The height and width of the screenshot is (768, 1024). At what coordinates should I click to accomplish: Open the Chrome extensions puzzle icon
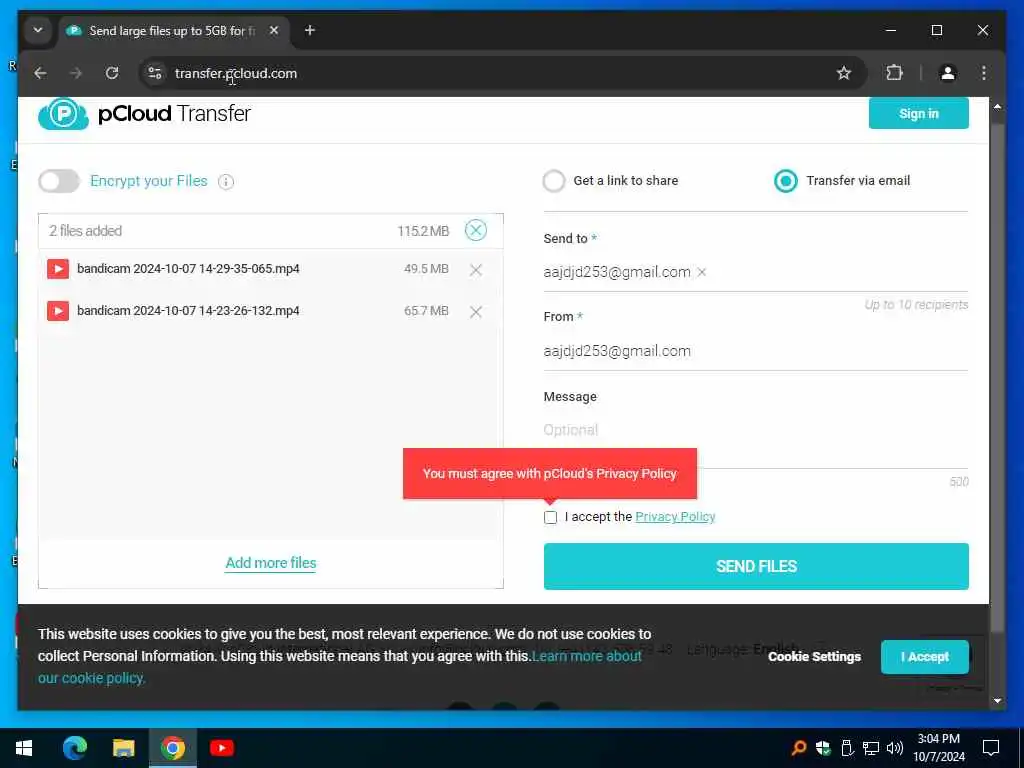[894, 73]
